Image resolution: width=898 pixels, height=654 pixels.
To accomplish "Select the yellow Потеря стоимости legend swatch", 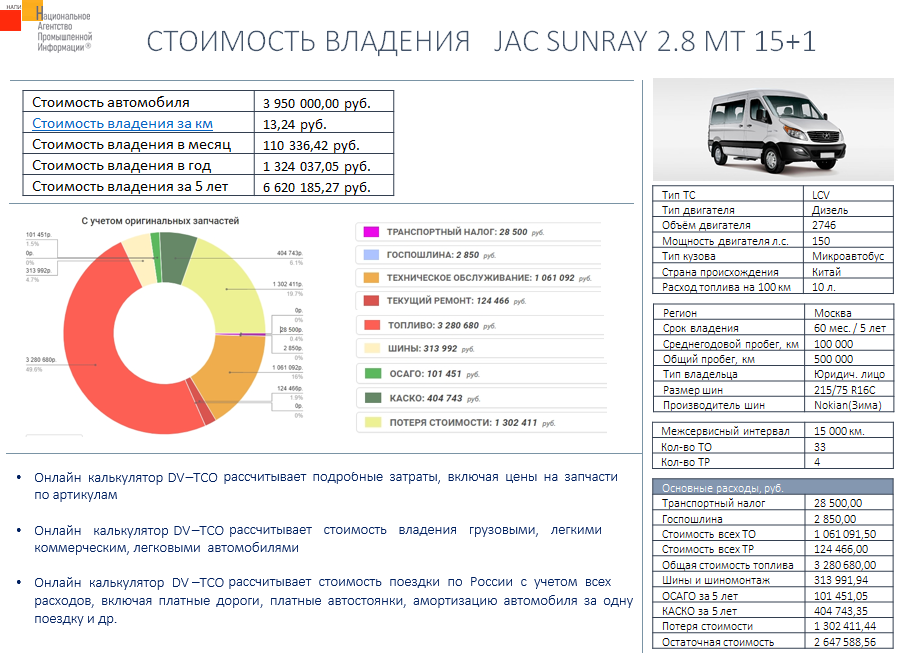I will (371, 422).
